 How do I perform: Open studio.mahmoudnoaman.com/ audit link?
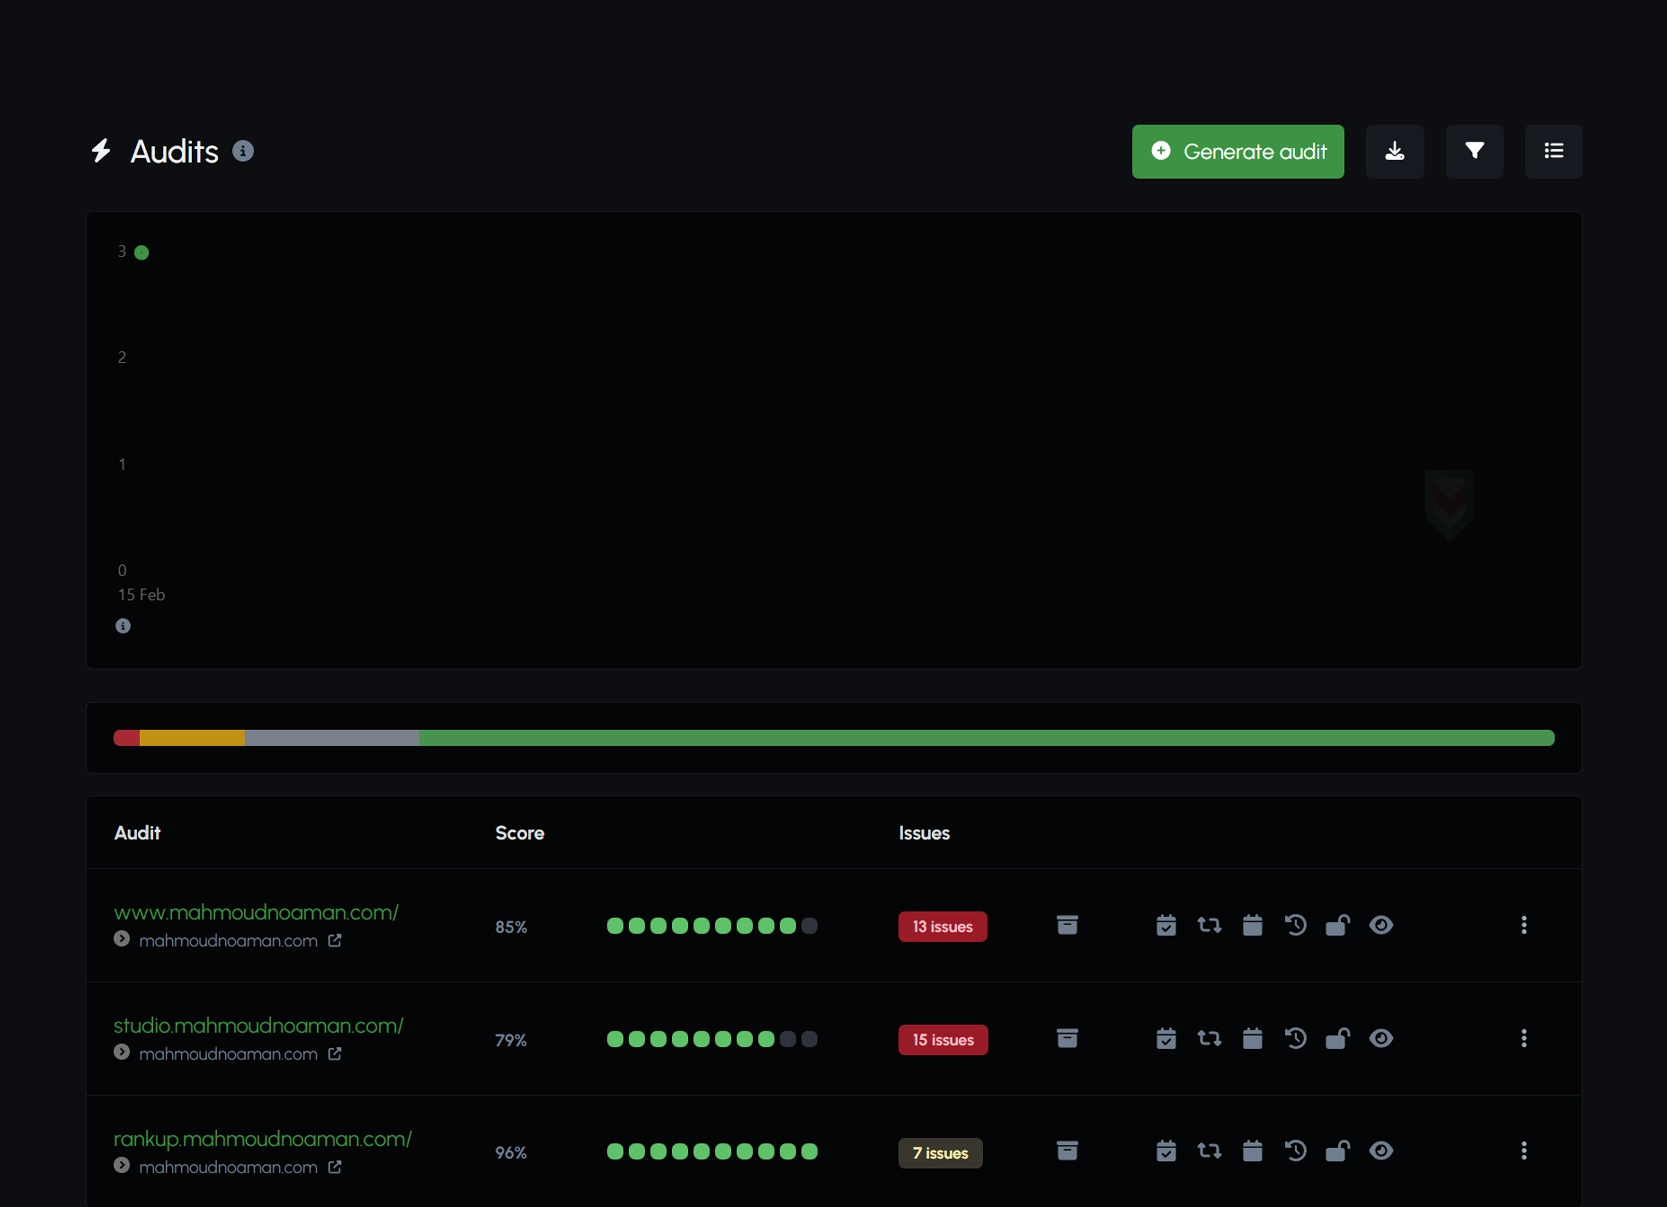click(x=258, y=1025)
